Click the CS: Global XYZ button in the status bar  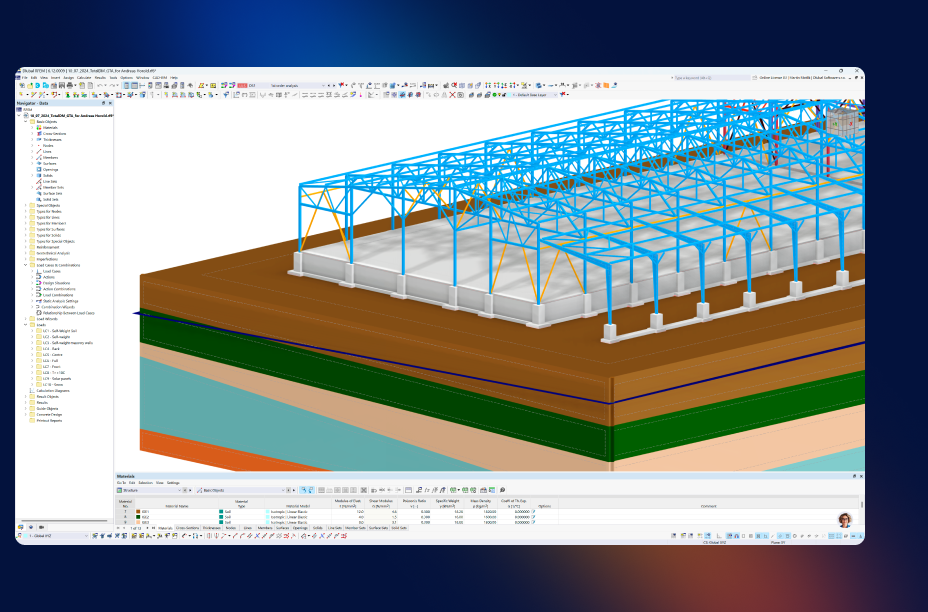tap(714, 543)
